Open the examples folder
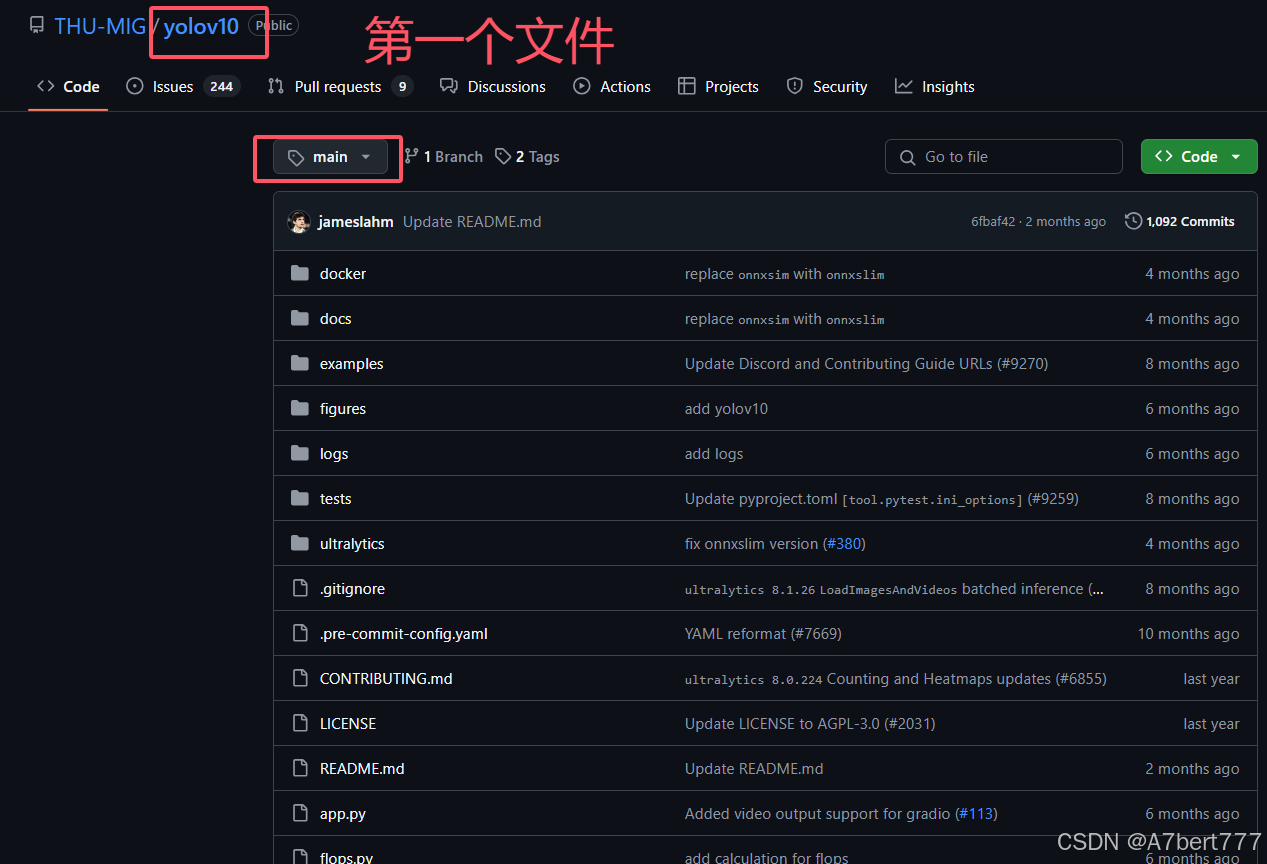 tap(352, 364)
